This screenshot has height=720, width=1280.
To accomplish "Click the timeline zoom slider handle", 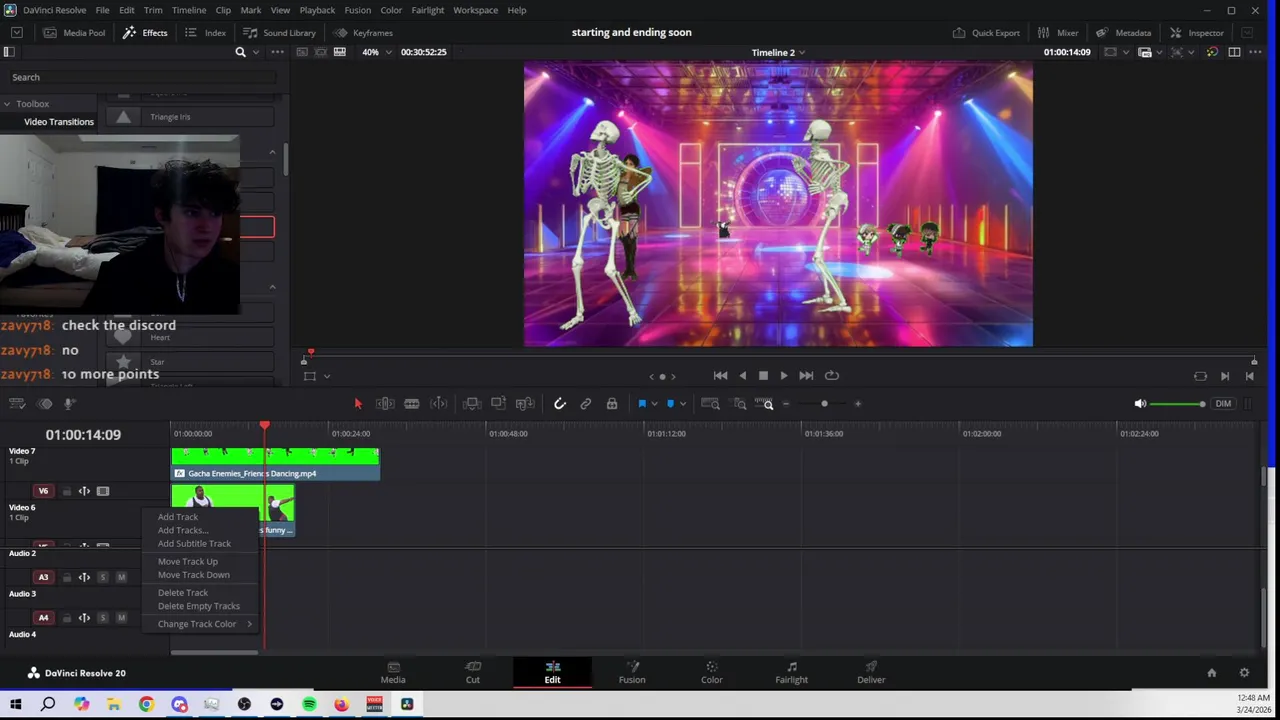I will coord(824,404).
